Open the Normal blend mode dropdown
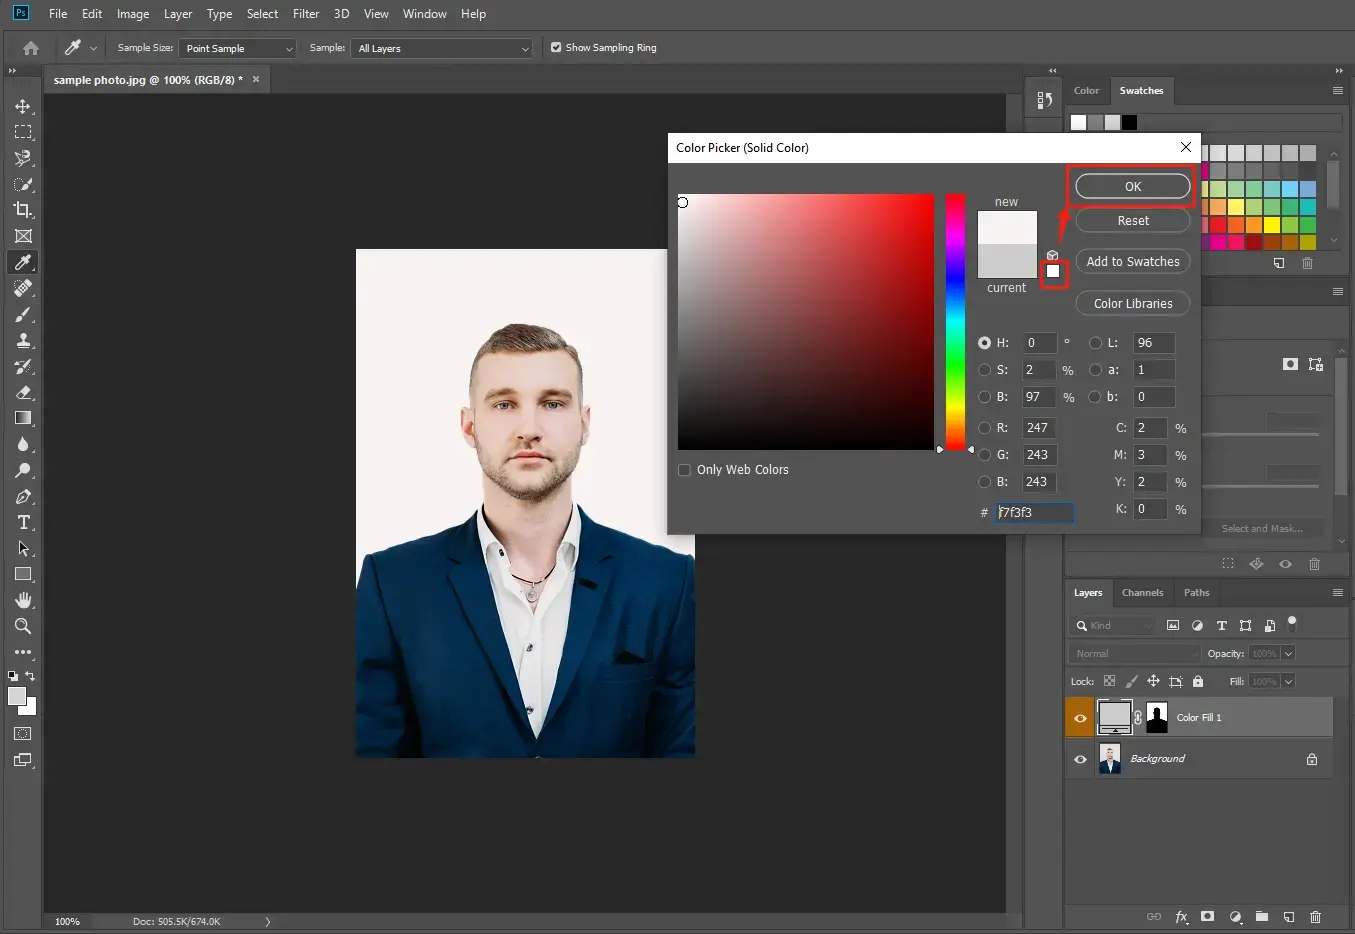The image size is (1355, 934). click(1135, 653)
